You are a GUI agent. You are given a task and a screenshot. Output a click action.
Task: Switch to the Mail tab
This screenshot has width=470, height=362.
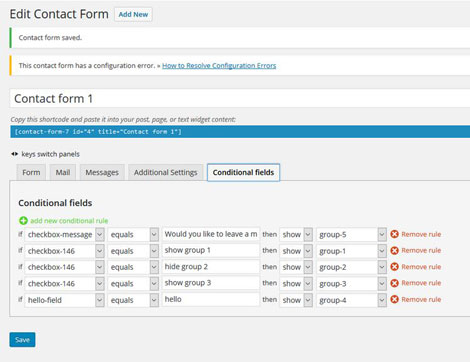coord(63,172)
